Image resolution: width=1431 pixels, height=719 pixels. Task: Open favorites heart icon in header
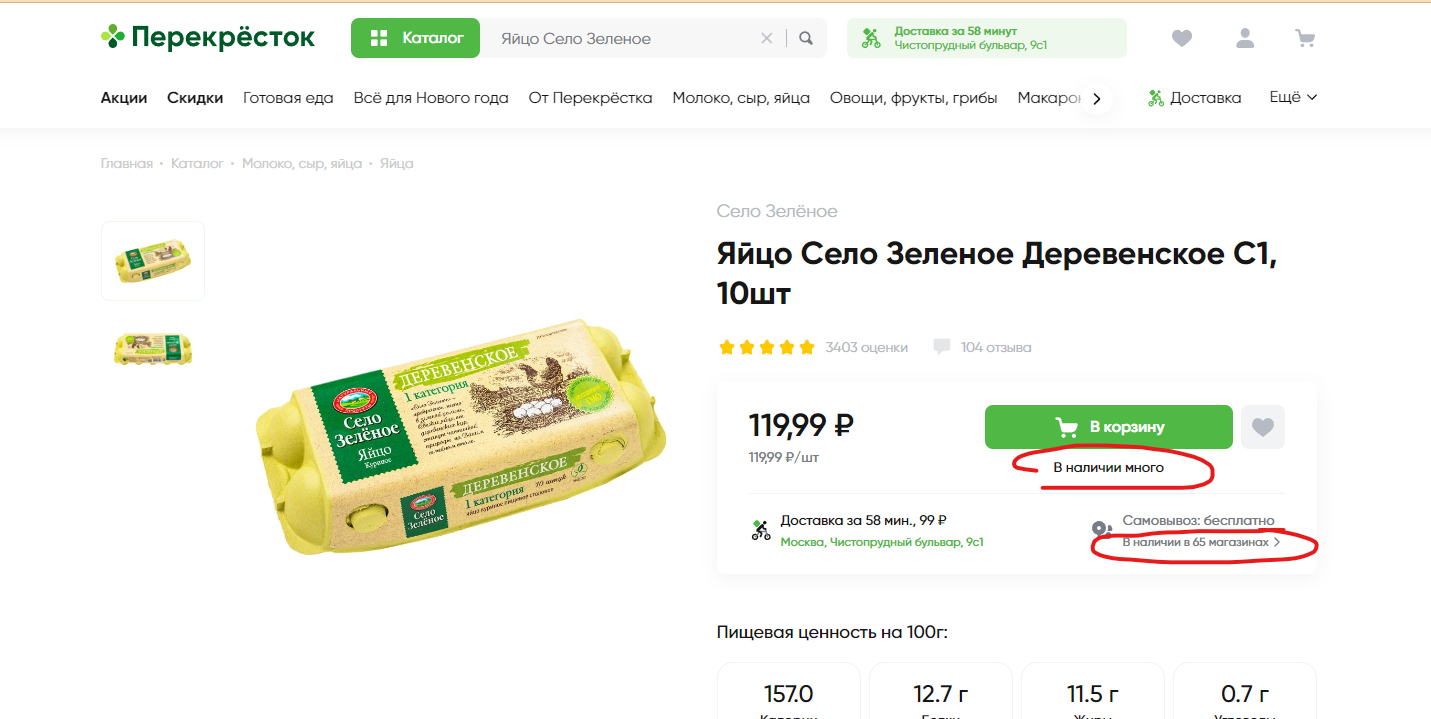[1182, 38]
